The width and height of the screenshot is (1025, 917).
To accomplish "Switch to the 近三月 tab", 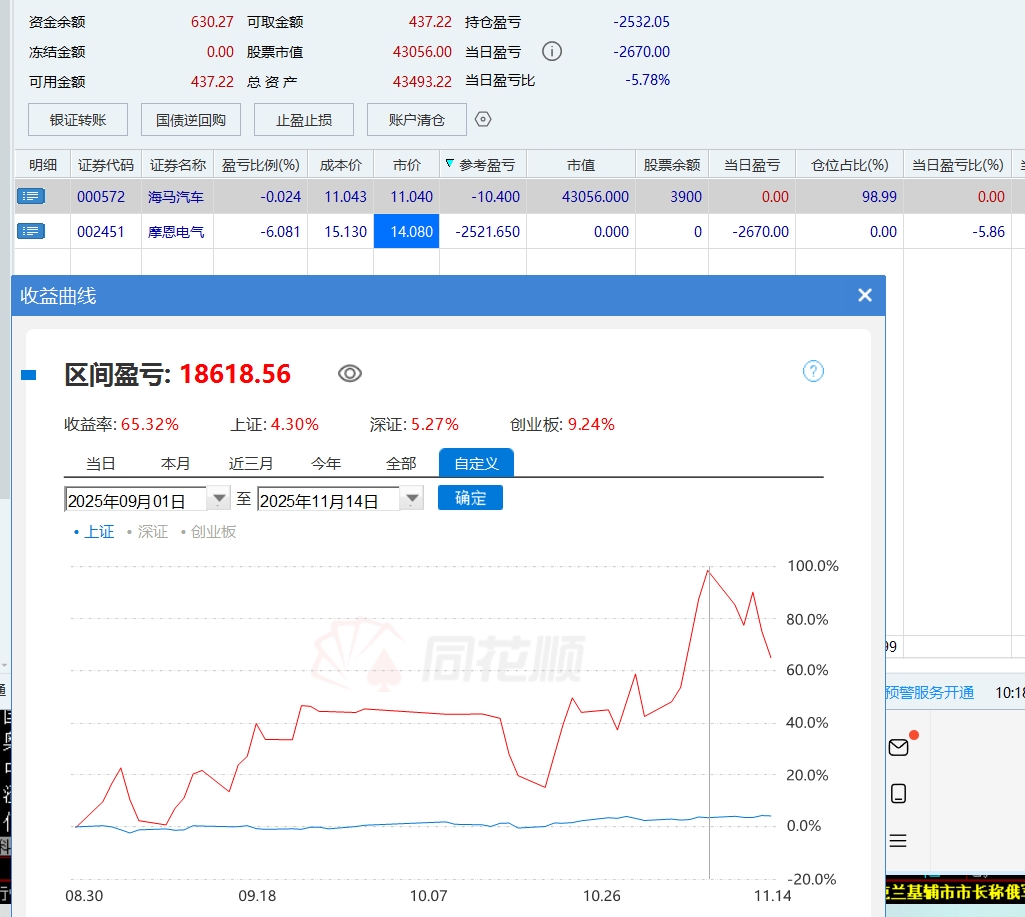I will tap(251, 463).
